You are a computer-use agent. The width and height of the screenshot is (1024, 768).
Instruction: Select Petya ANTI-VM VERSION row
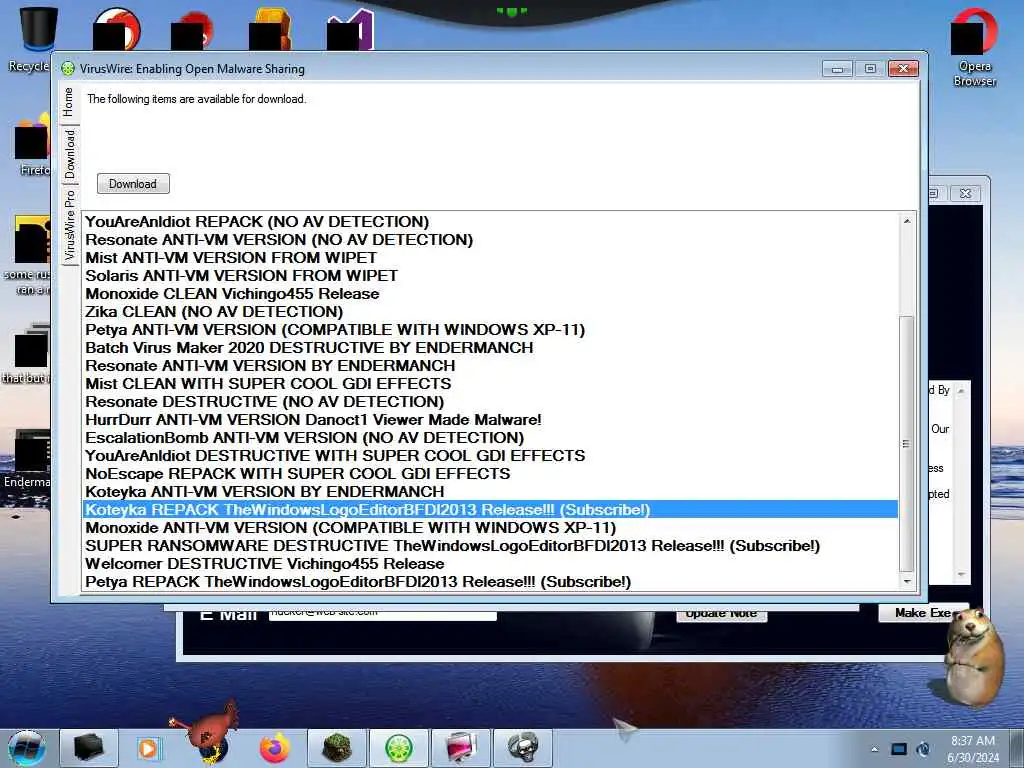point(490,330)
